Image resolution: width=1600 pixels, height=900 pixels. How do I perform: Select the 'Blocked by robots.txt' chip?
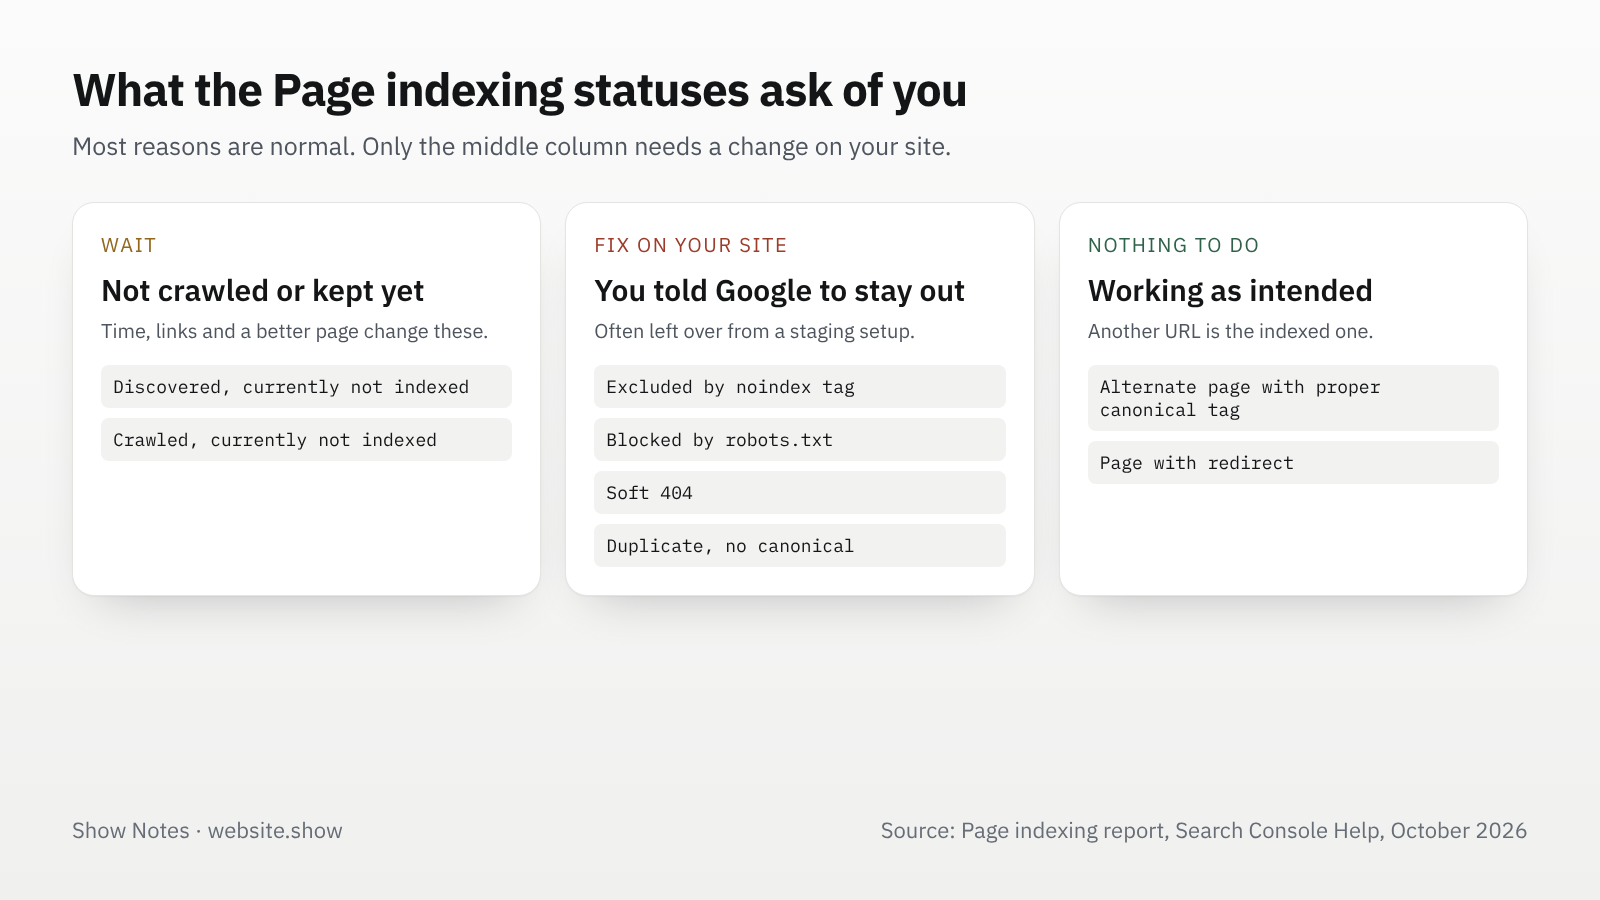800,439
